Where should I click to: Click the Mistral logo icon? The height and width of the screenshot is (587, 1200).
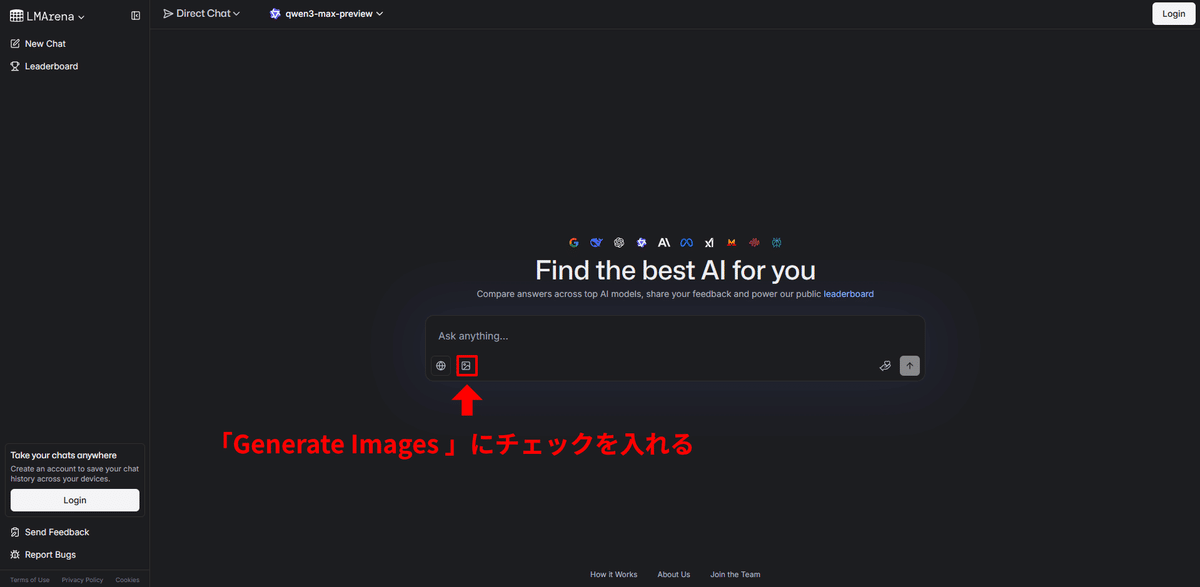point(731,242)
